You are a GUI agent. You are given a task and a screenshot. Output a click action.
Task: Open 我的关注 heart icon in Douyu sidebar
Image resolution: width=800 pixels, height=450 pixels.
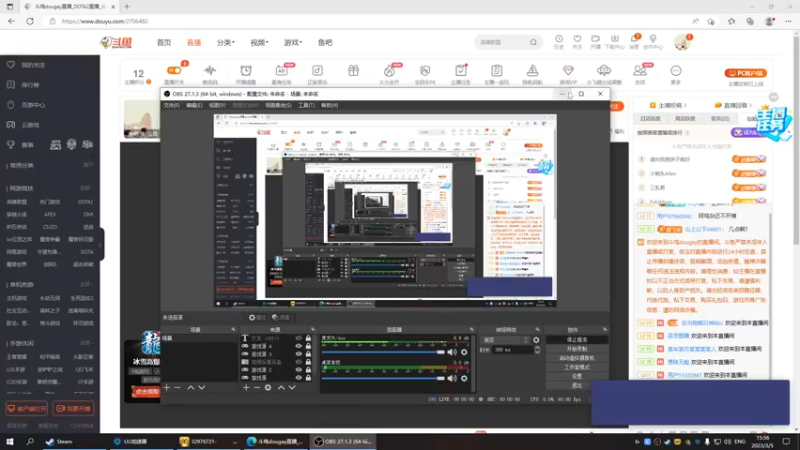click(11, 65)
